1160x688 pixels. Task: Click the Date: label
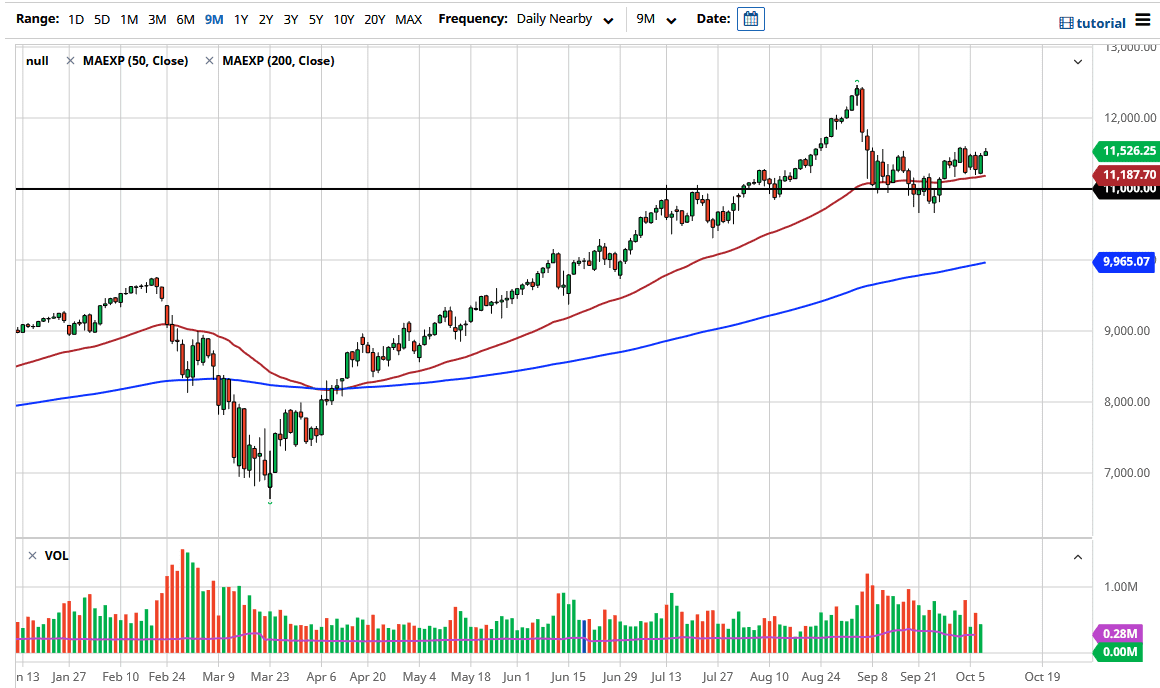point(713,18)
